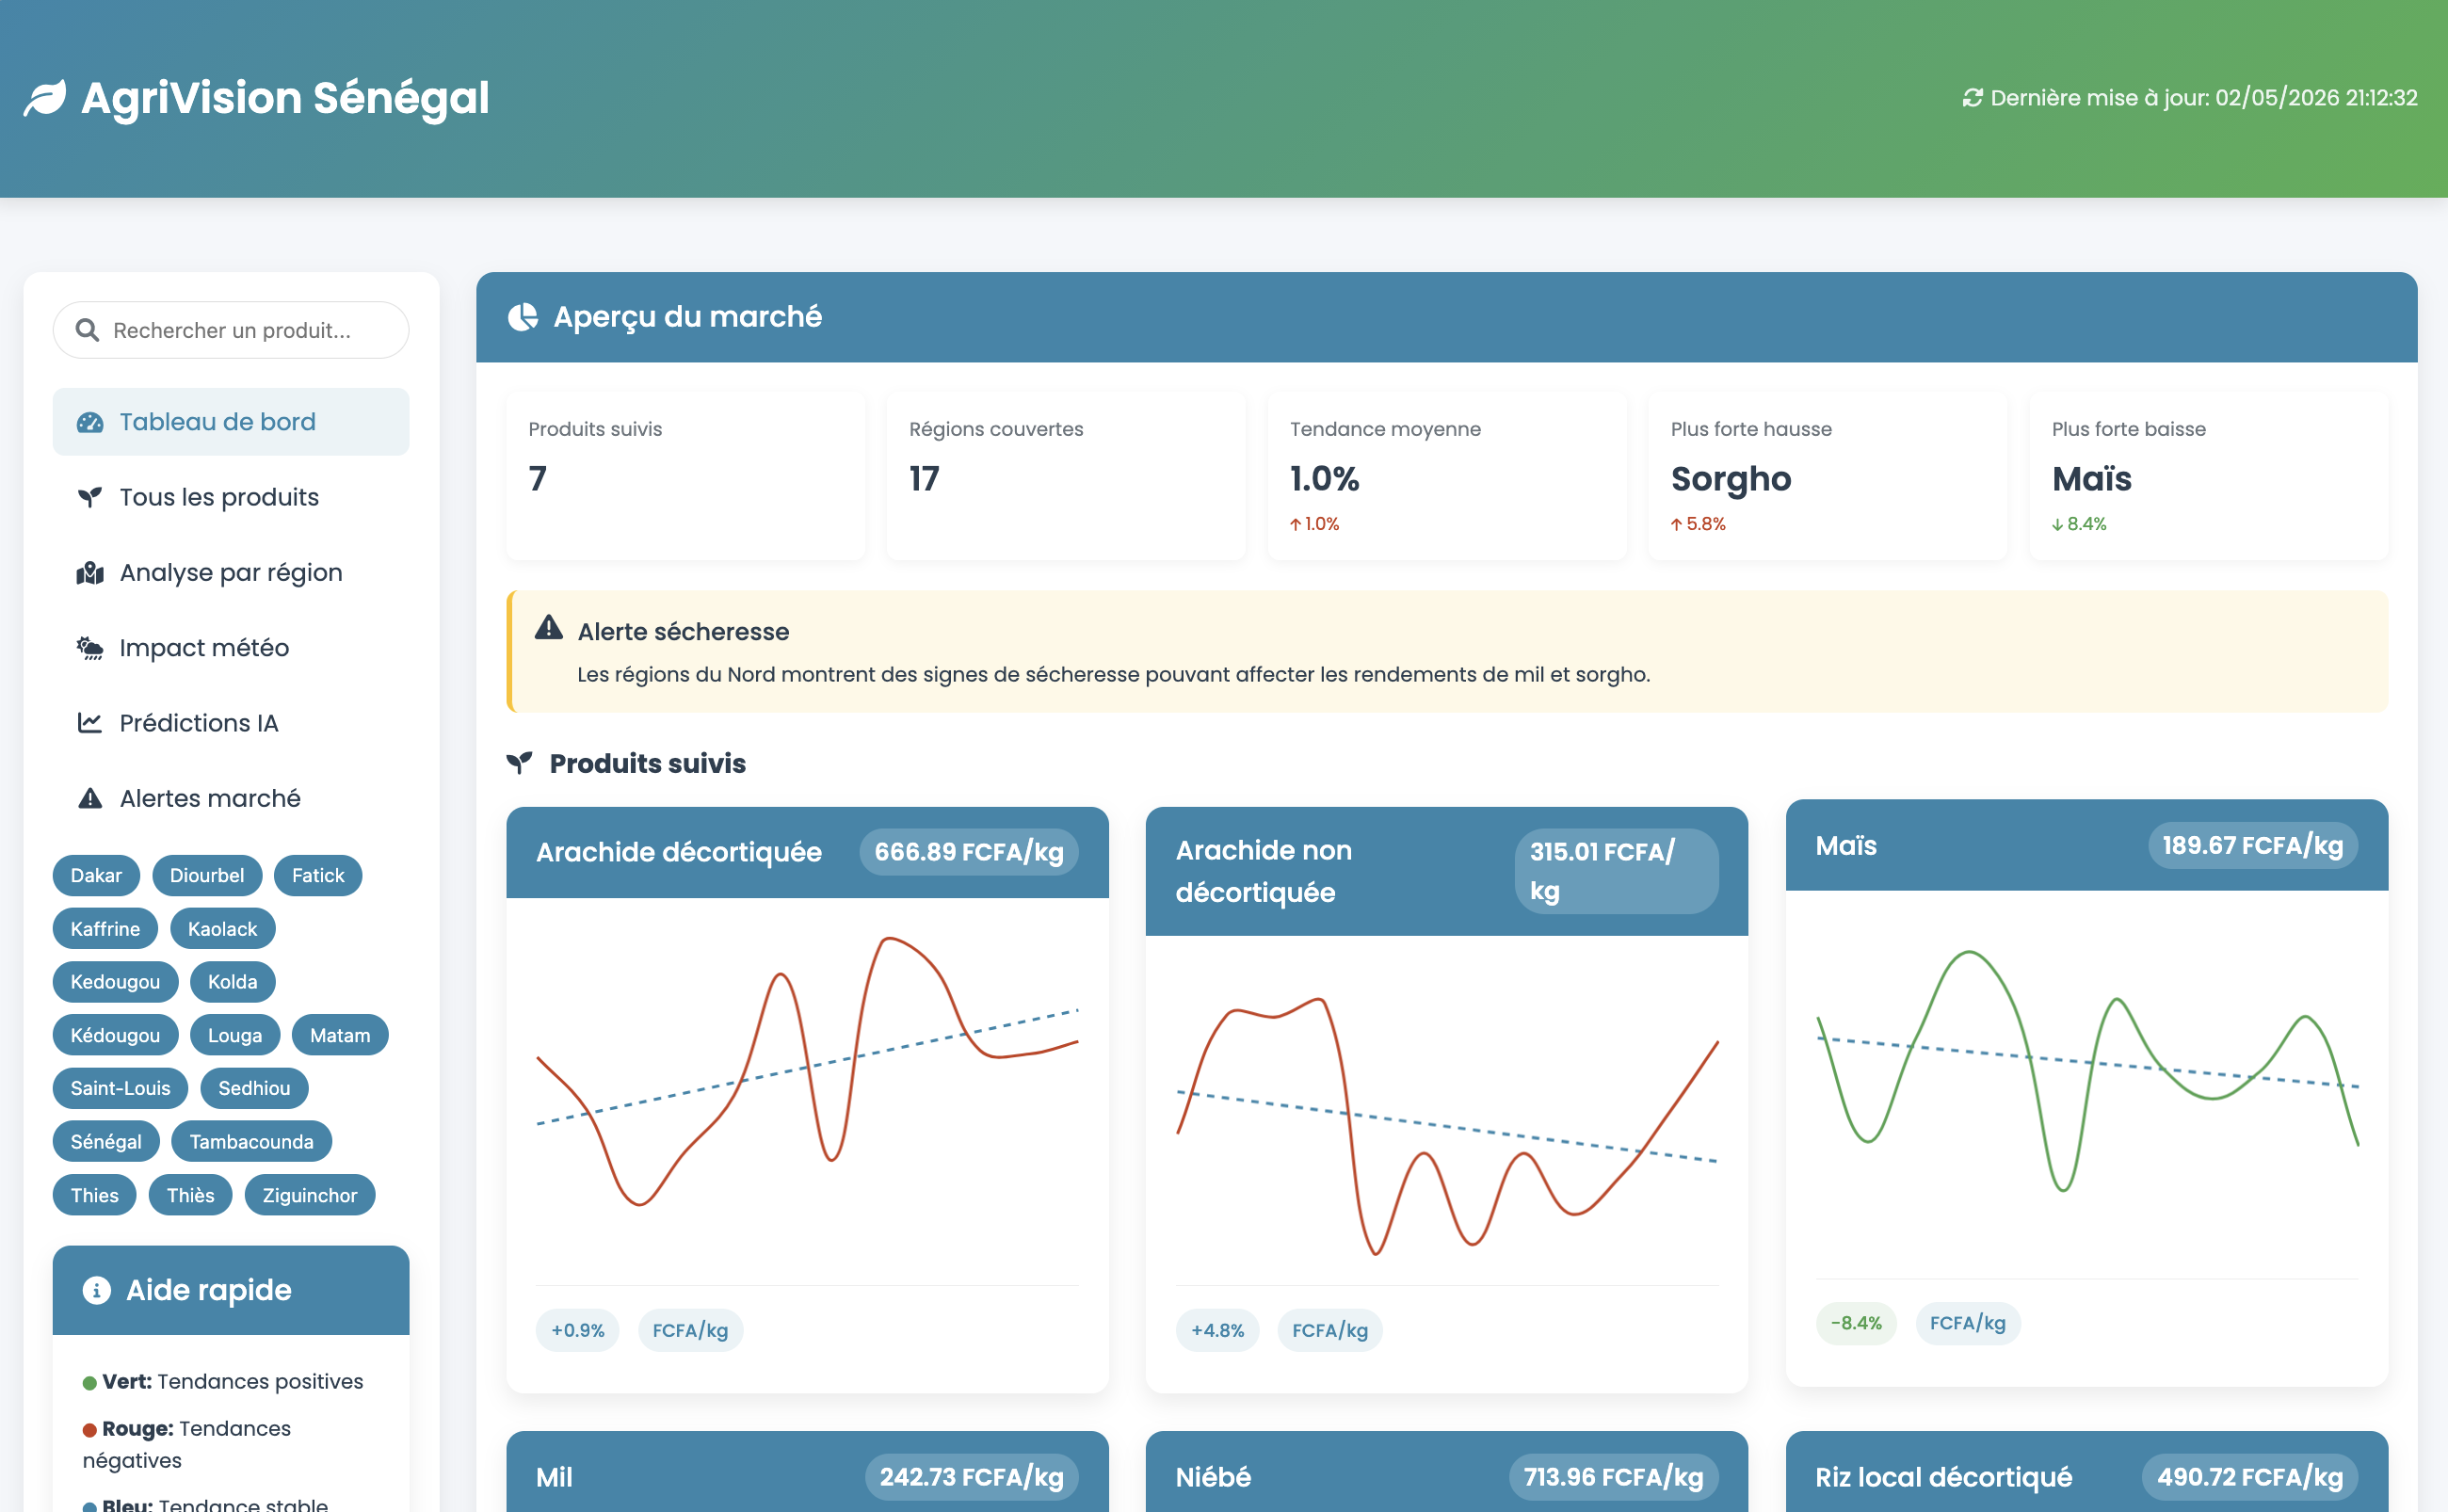Click the 490.72 FCFA/kg price badge
Screen dimensions: 2448x1512
point(2250,1477)
